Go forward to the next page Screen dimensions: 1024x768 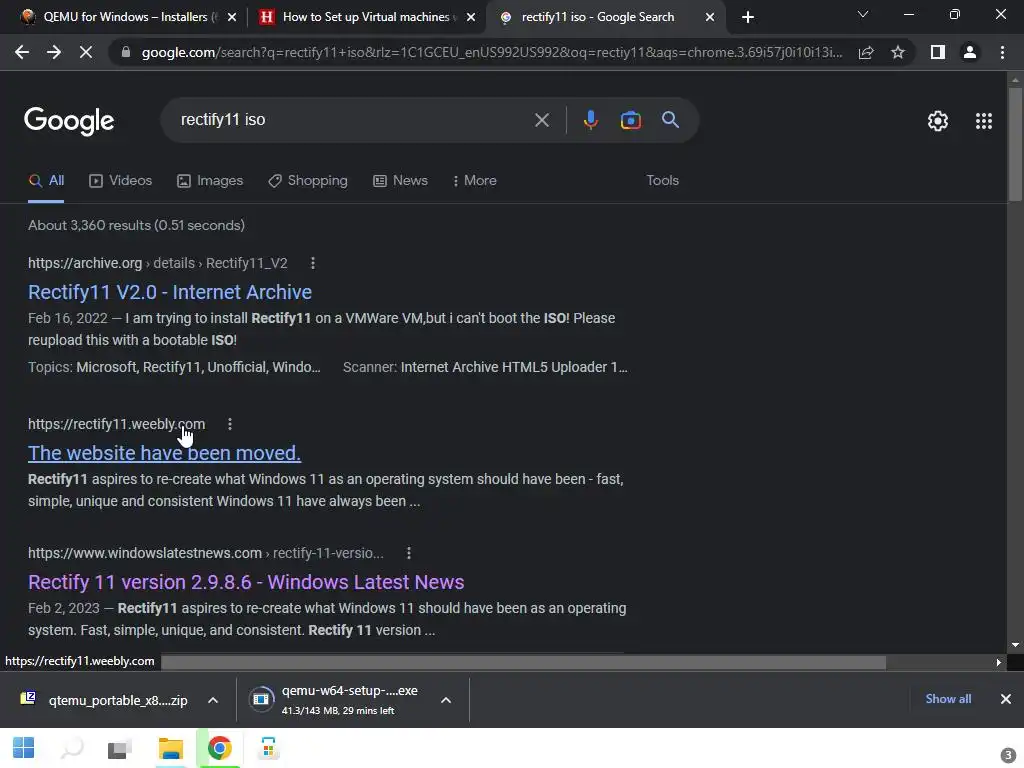pos(54,52)
